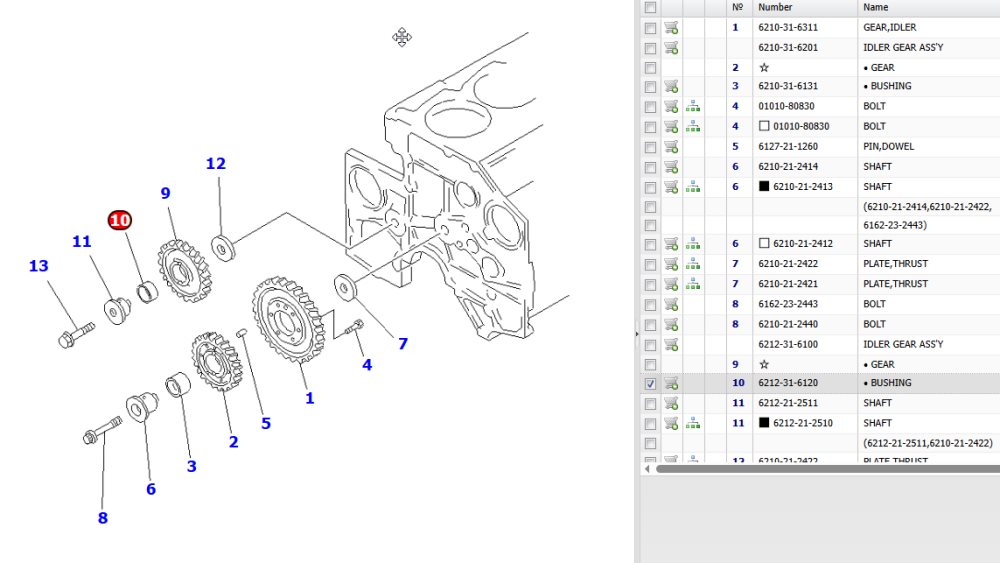Tick the select-all checkbox in table header
This screenshot has width=1000, height=563.
(650, 8)
